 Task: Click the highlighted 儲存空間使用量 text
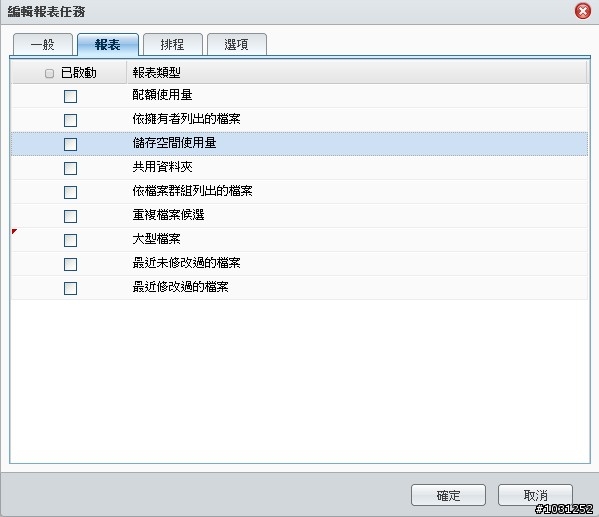[174, 143]
